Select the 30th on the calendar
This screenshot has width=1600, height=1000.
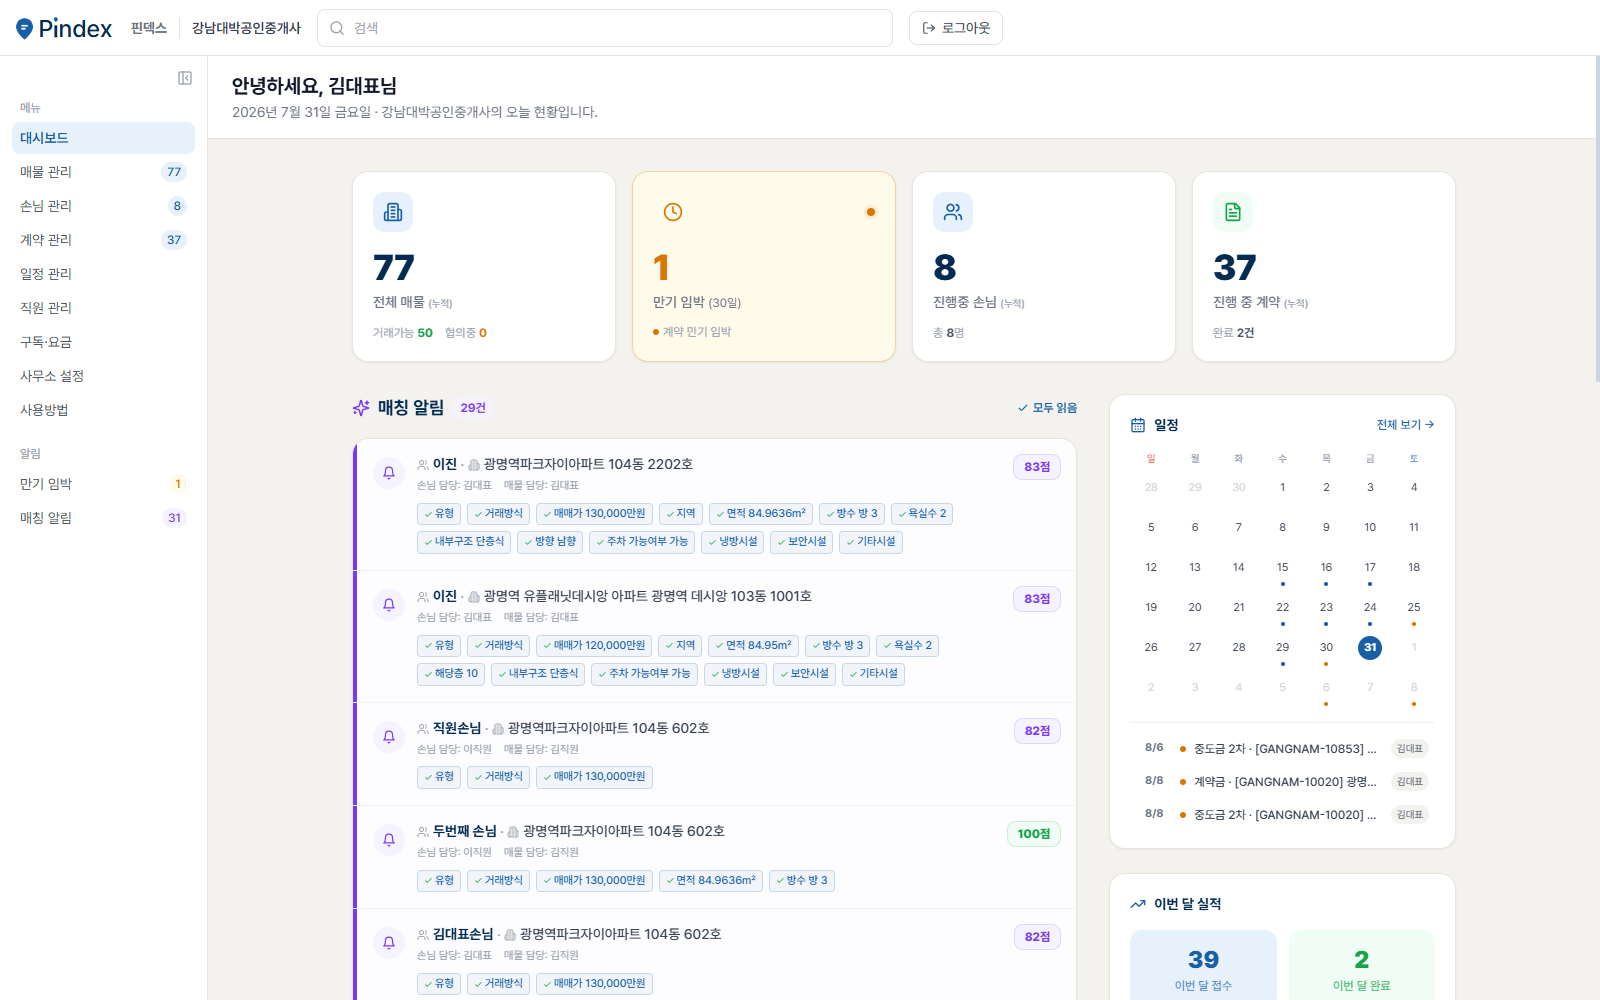tap(1326, 648)
